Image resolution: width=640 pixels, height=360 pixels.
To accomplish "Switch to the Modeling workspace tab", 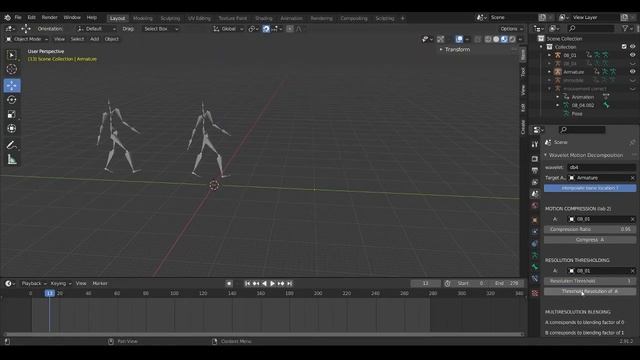I will (142, 18).
